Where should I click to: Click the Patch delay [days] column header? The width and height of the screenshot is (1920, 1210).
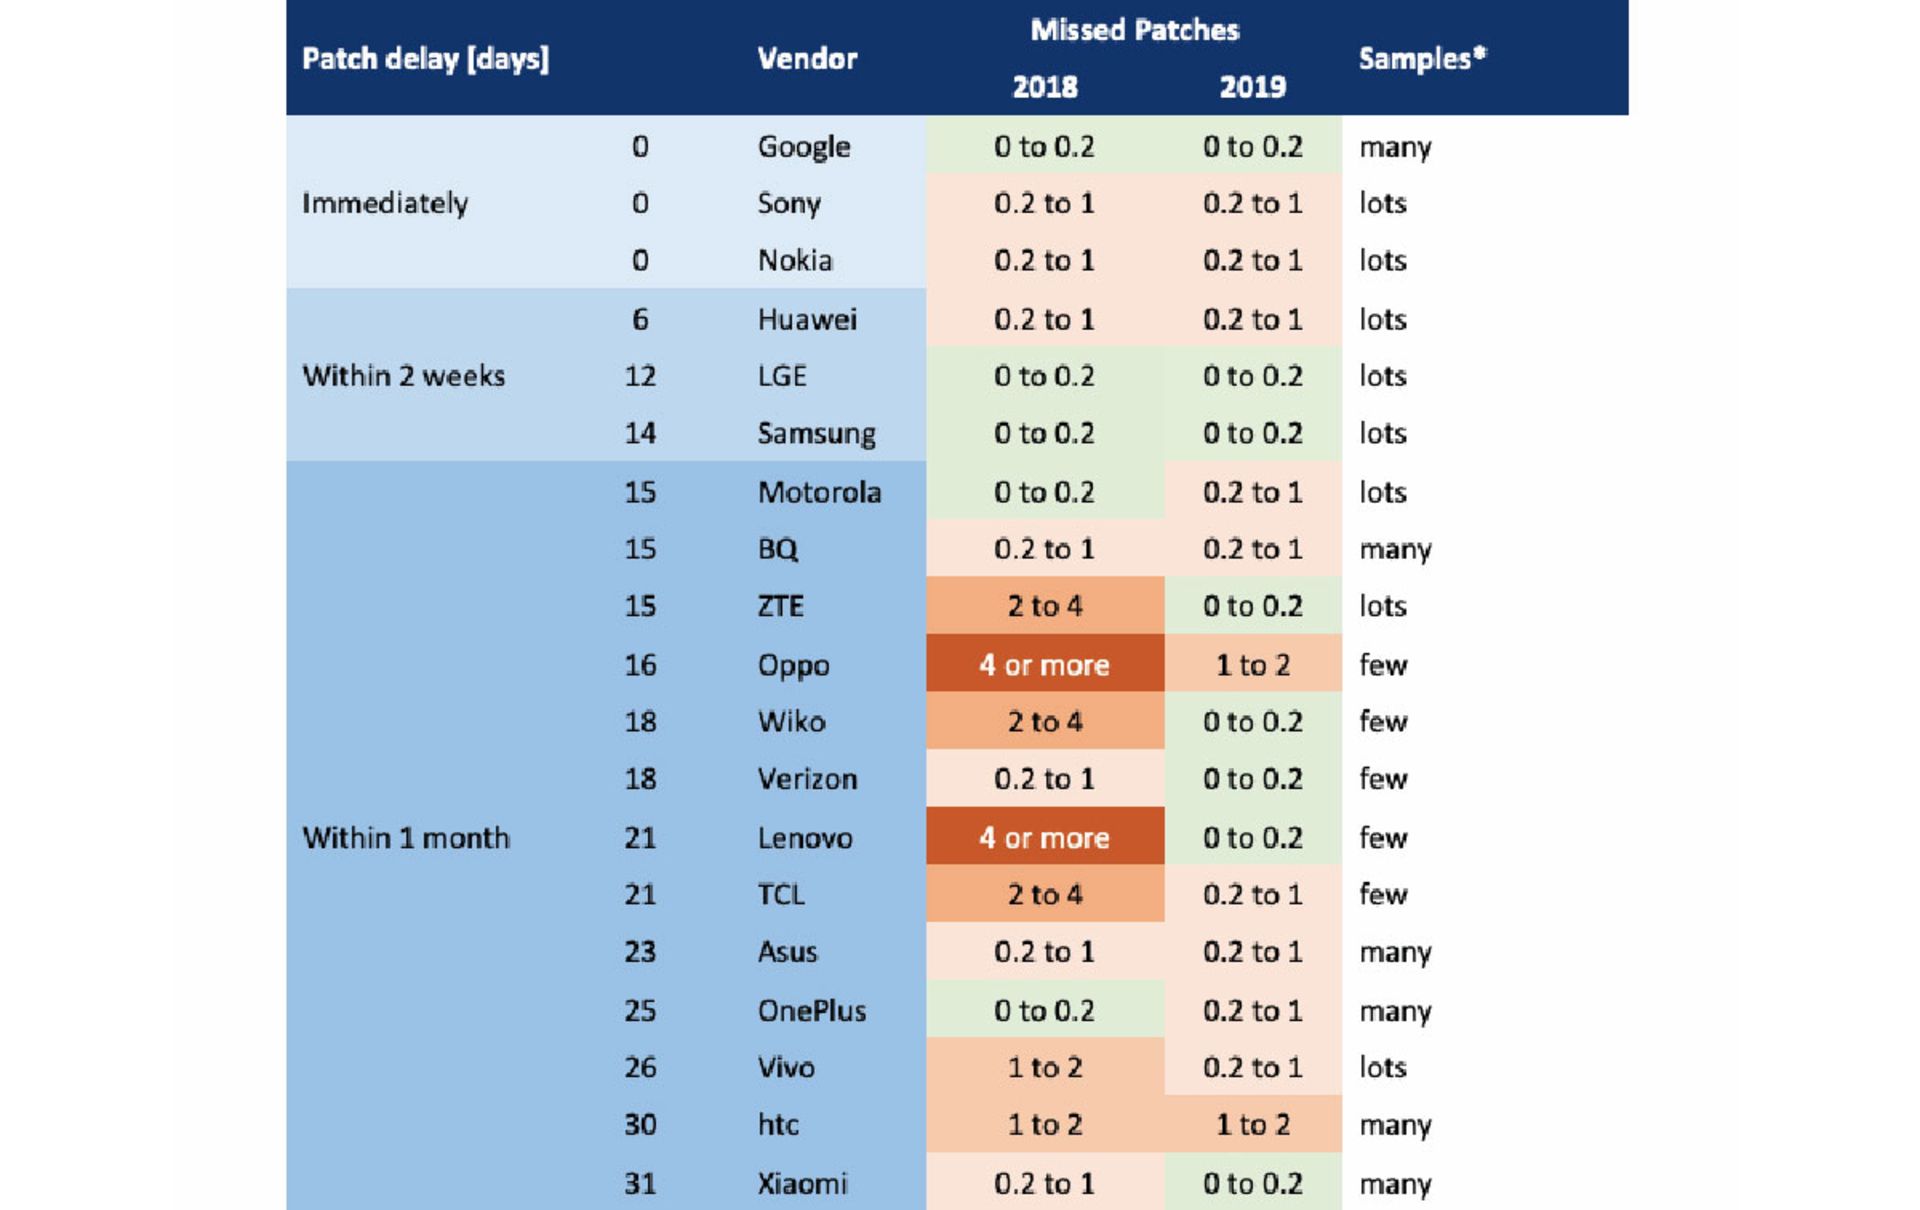[x=425, y=59]
